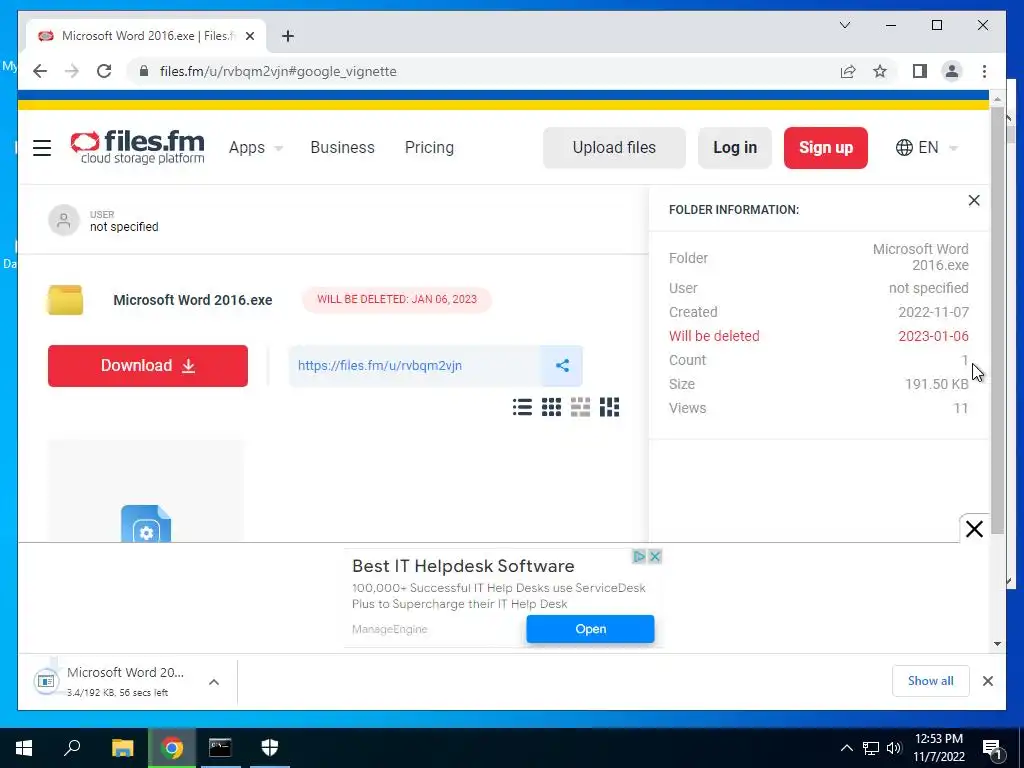1024x768 pixels.
Task: Click the volume icon in tray
Action: point(894,748)
